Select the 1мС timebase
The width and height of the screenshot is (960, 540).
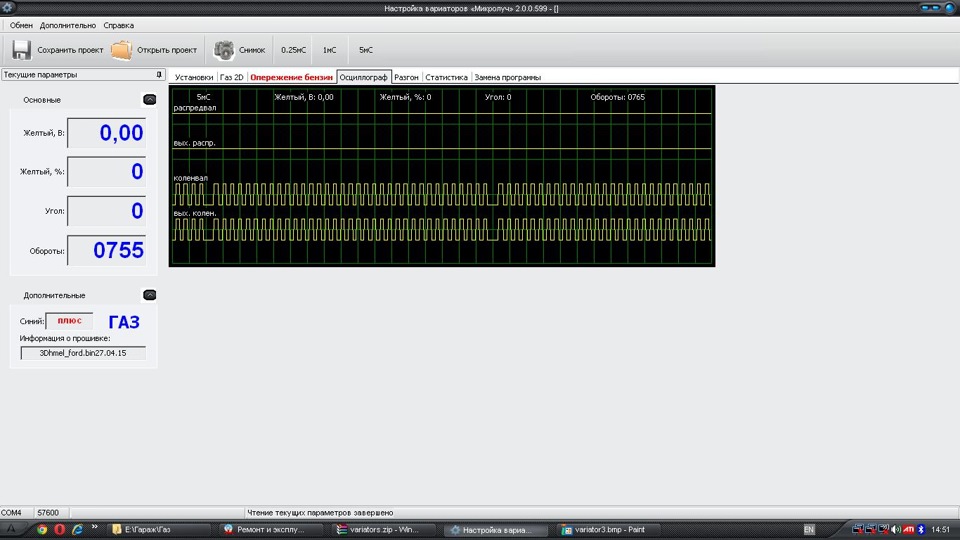click(x=329, y=50)
